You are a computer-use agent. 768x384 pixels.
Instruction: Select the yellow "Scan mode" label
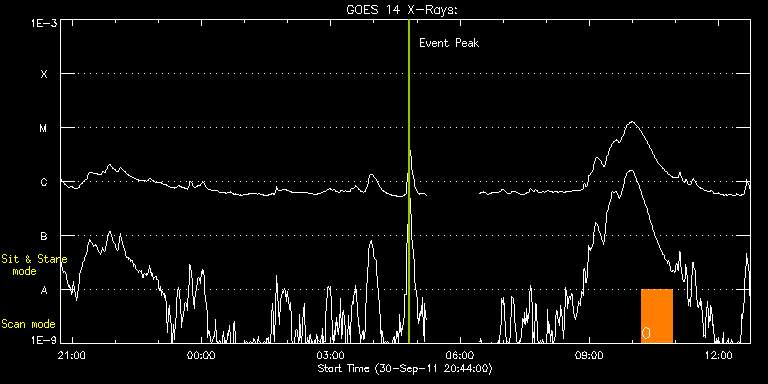coord(28,324)
